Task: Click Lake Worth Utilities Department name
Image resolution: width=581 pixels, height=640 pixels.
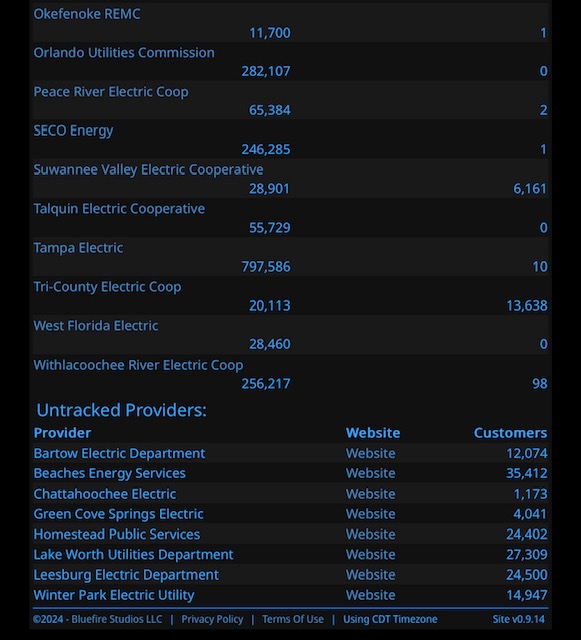Action: pos(133,555)
